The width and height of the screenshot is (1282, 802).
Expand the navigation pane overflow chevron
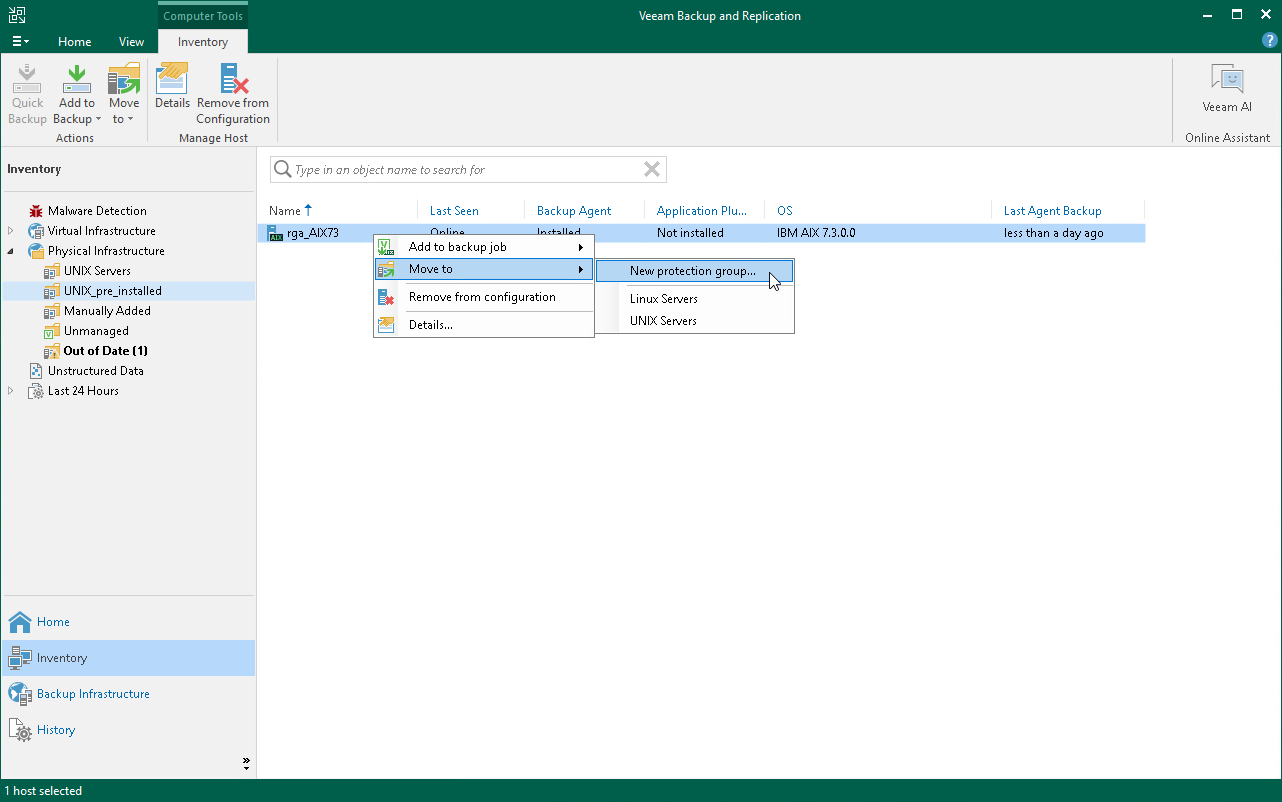click(246, 763)
